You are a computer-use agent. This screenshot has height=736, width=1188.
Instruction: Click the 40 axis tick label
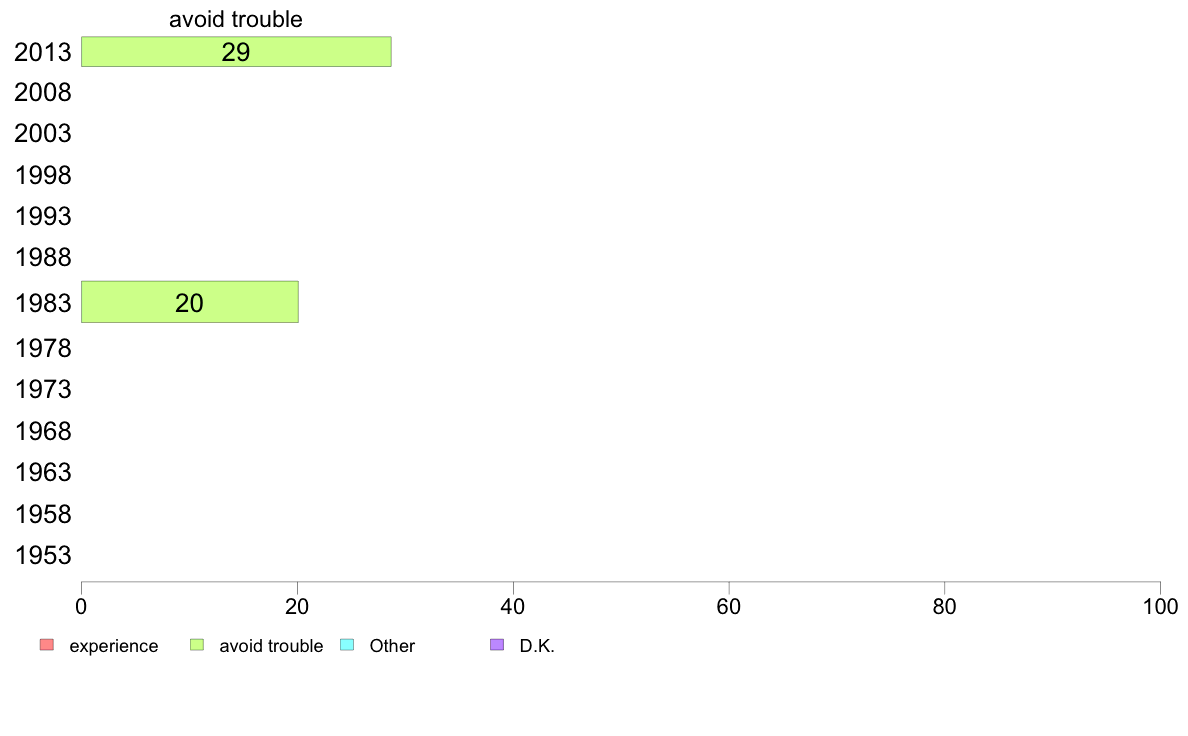(513, 607)
